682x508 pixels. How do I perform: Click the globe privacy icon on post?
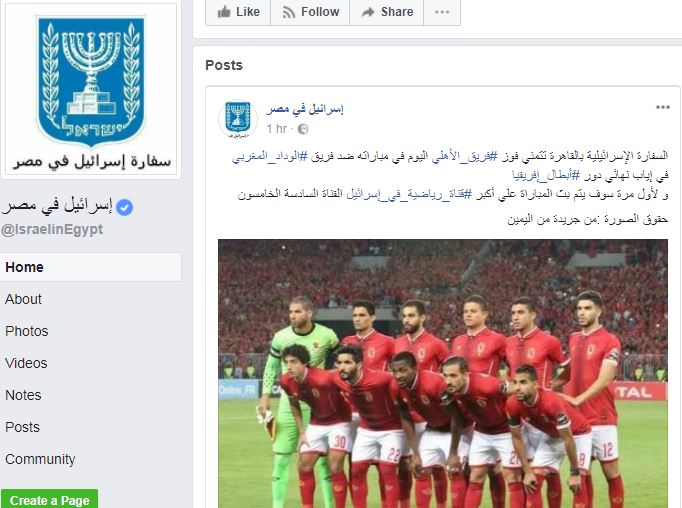click(303, 129)
